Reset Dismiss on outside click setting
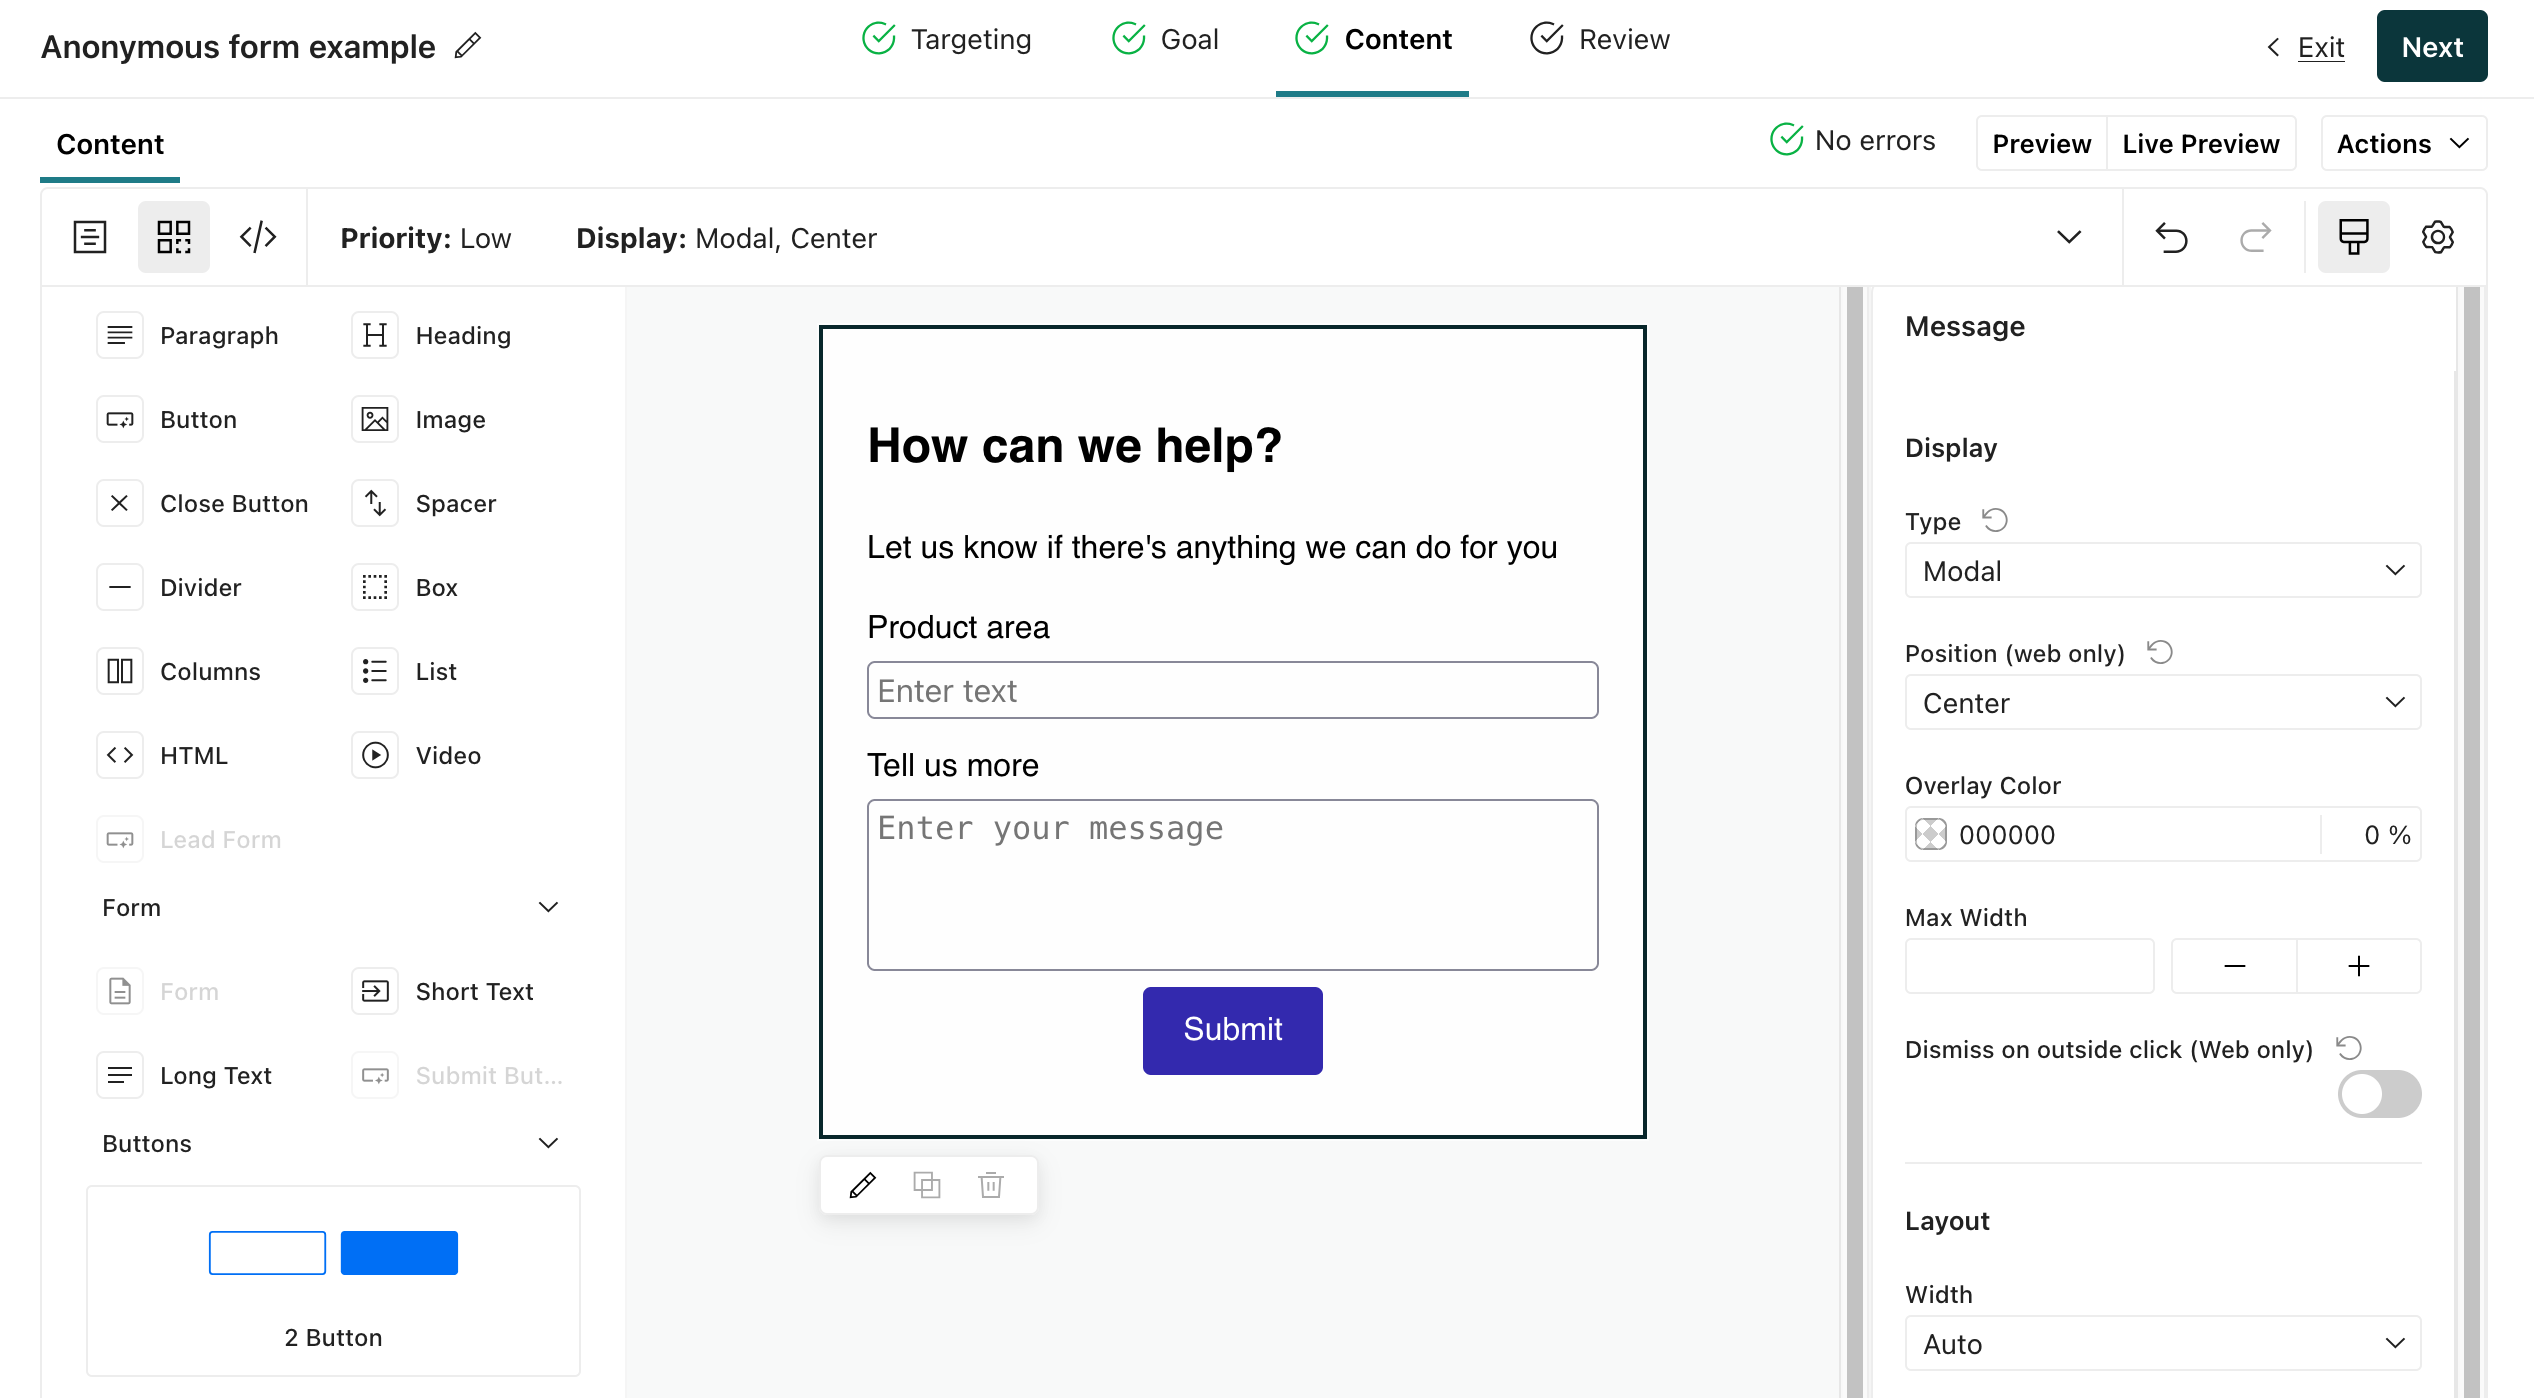The height and width of the screenshot is (1398, 2534). point(2348,1048)
